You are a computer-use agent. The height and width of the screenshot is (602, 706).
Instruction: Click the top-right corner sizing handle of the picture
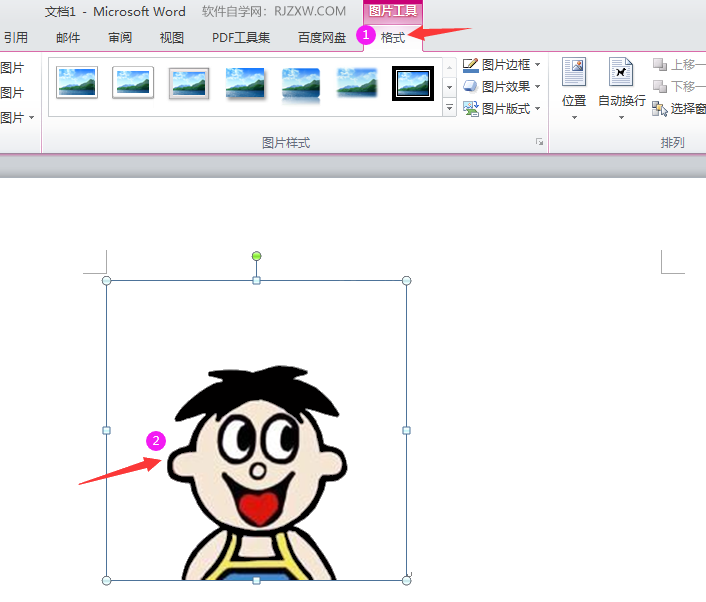(406, 281)
